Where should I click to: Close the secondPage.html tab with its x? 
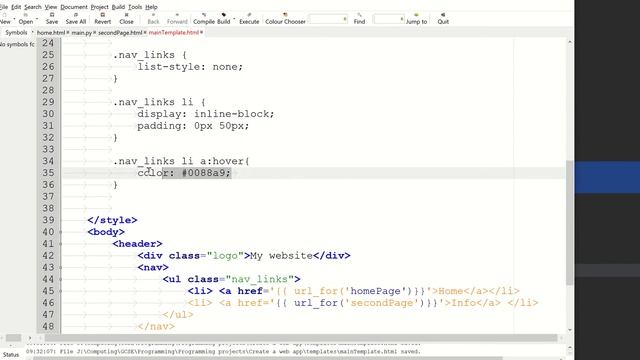tap(145, 32)
